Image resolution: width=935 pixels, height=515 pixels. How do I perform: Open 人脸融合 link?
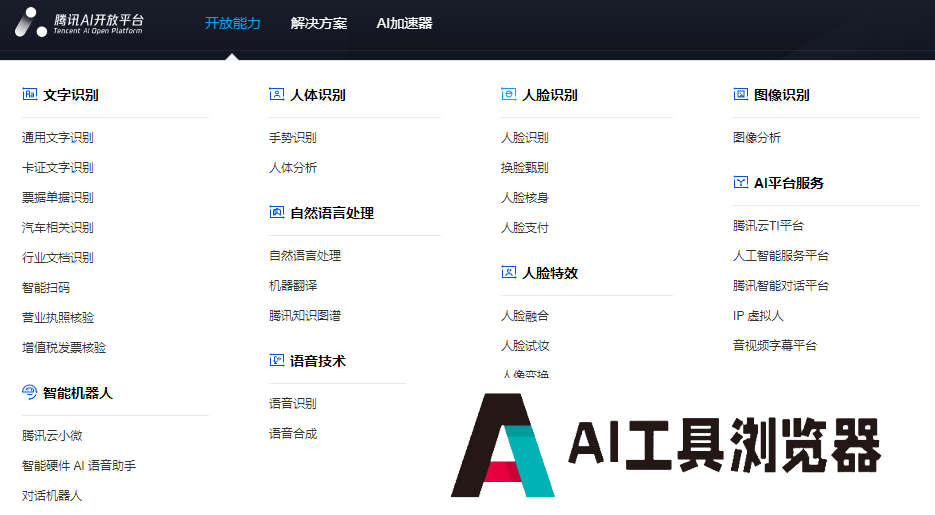[525, 316]
